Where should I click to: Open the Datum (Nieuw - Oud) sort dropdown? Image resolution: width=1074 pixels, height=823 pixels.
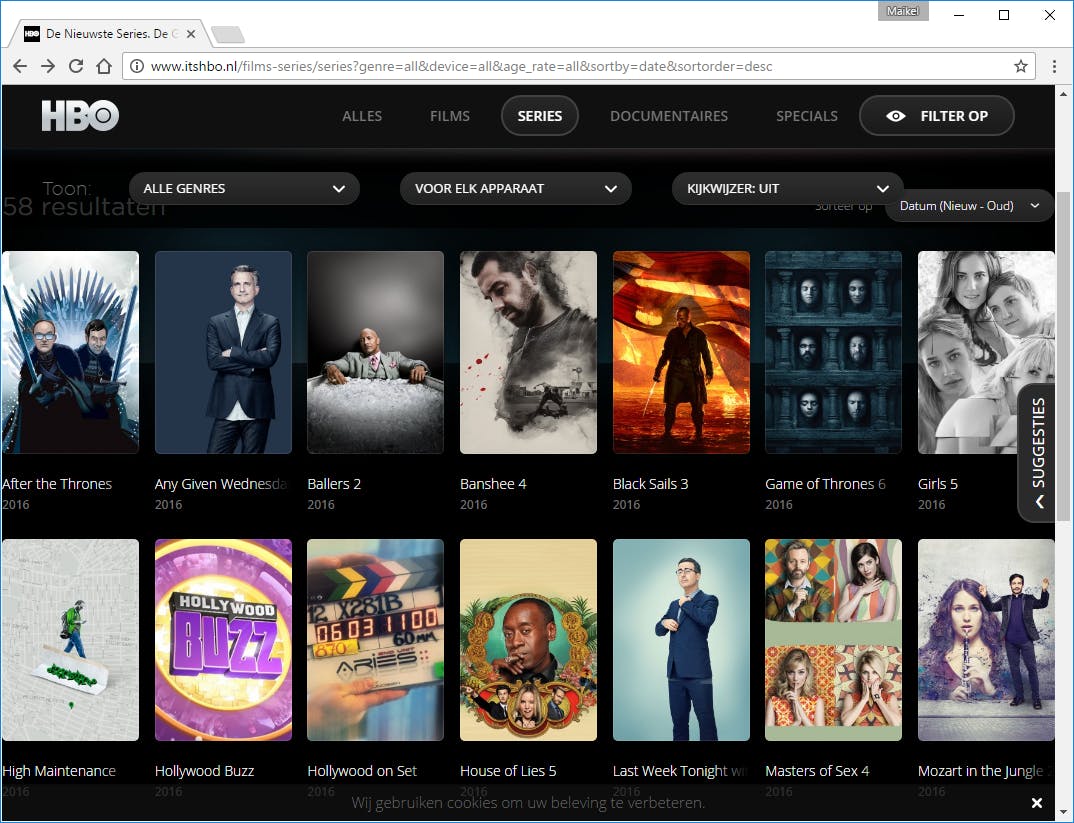click(969, 205)
